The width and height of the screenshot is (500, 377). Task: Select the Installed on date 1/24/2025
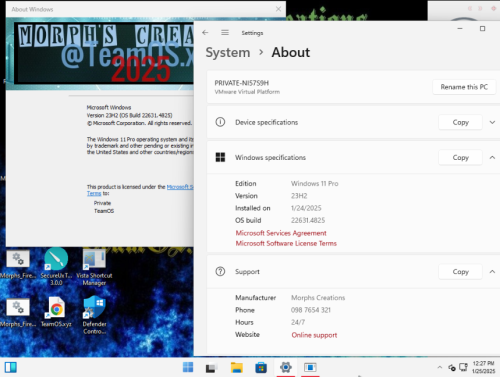[x=306, y=208]
